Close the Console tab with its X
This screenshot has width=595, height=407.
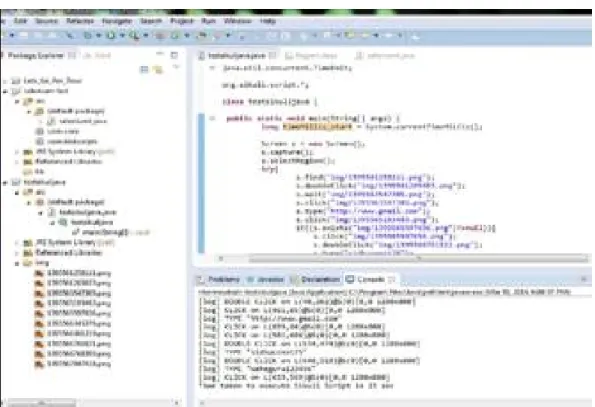(392, 280)
